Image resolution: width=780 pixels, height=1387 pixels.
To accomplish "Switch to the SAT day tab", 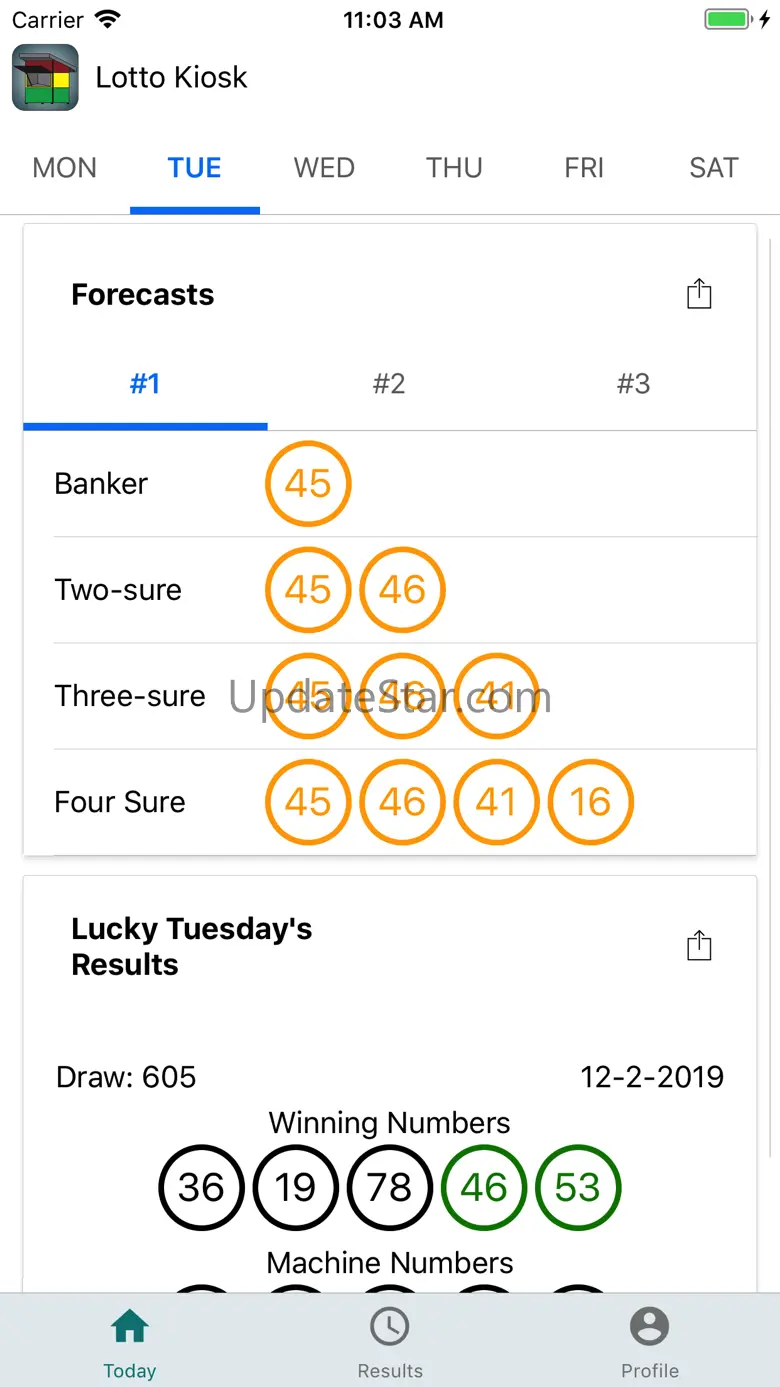I will [714, 168].
